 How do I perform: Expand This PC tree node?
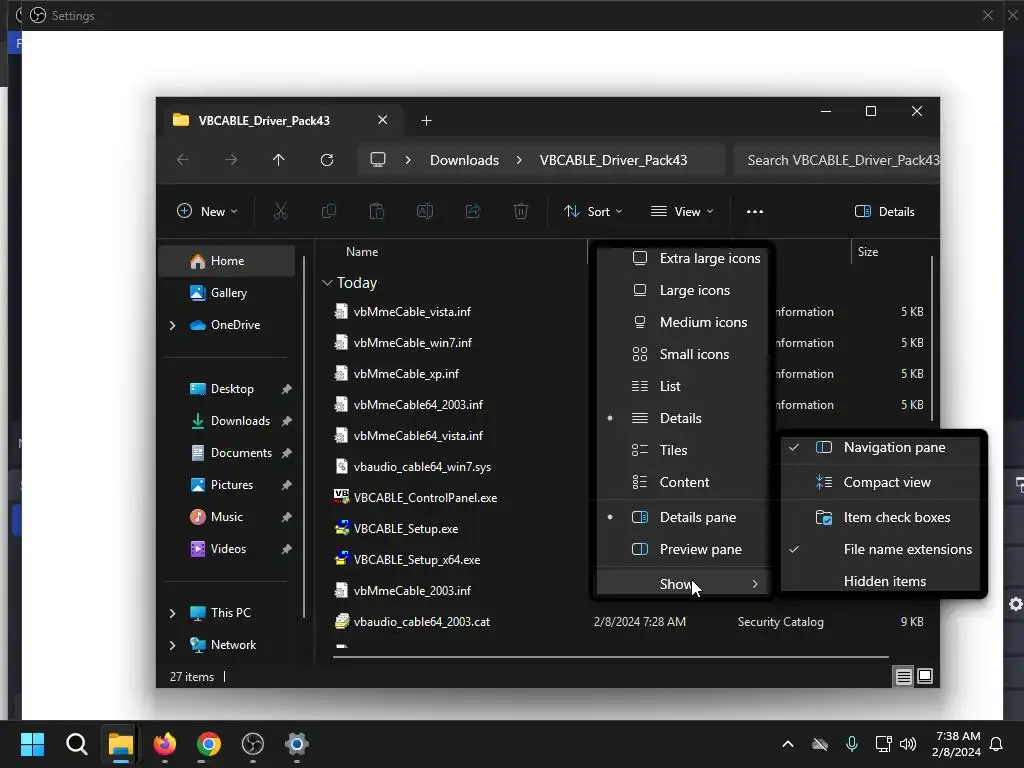[172, 613]
